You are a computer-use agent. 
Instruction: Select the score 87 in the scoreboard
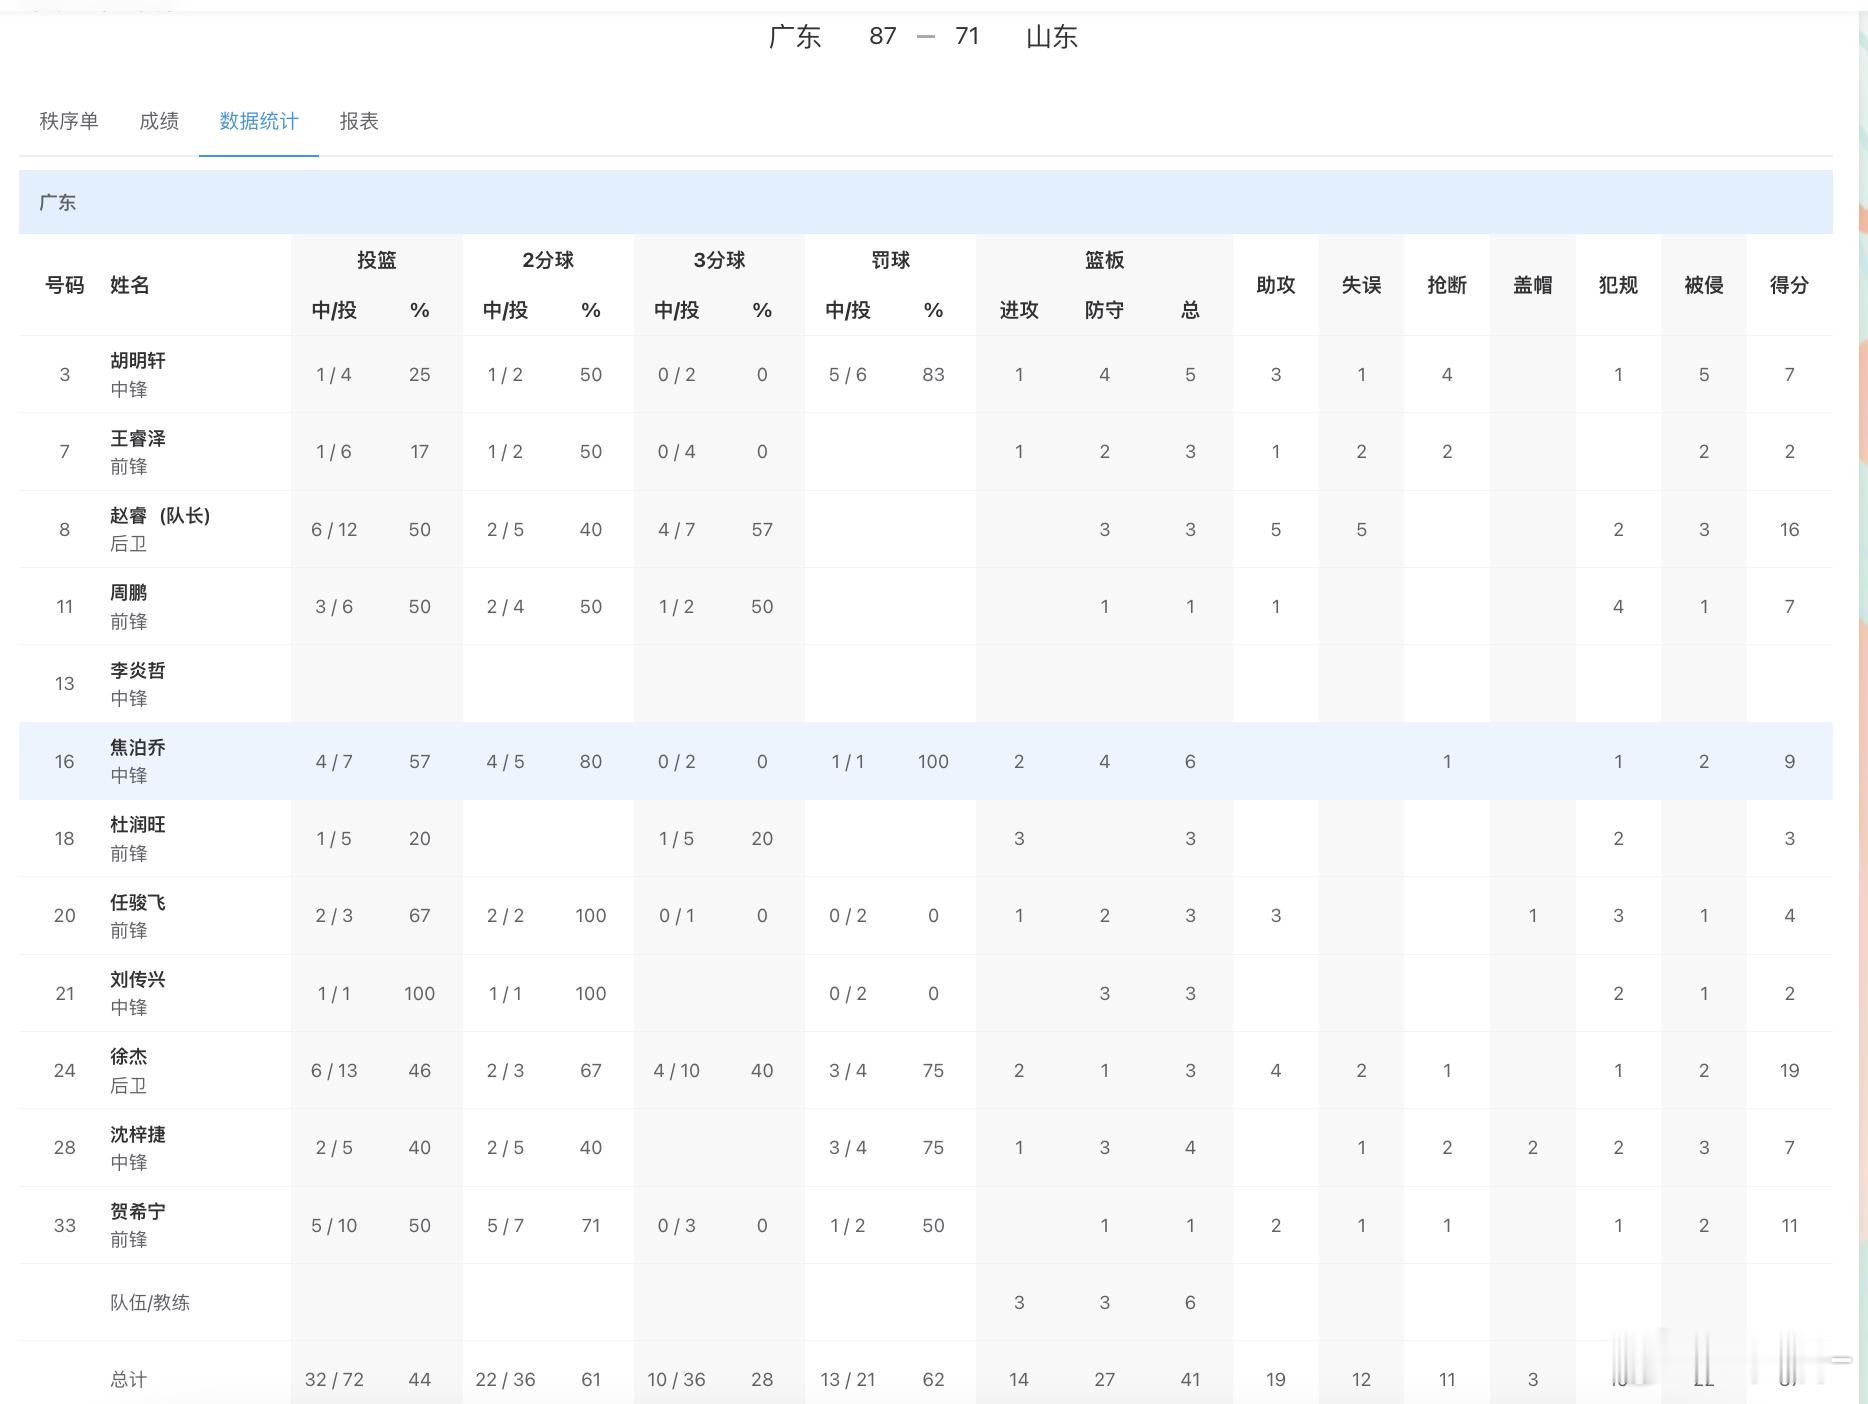tap(882, 36)
